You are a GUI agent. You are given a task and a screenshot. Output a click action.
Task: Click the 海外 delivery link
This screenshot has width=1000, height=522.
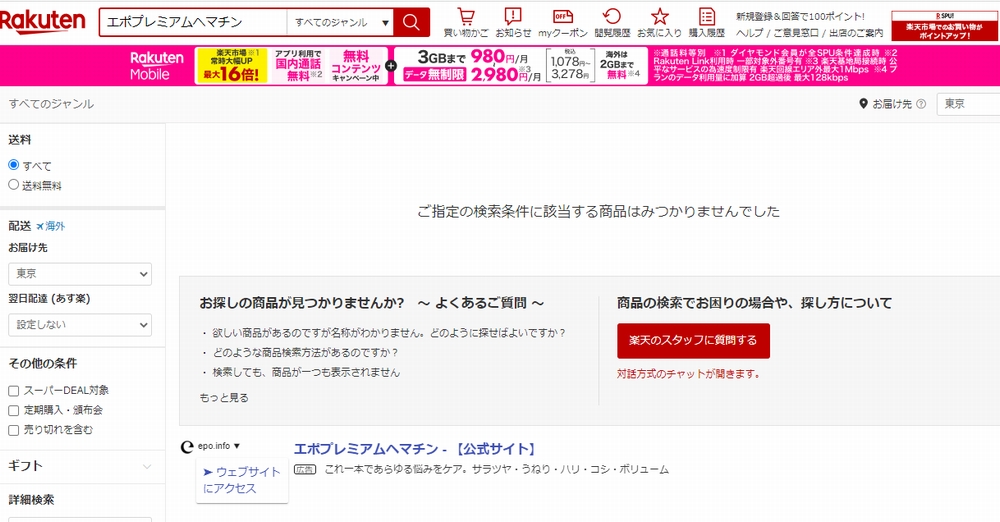click(55, 227)
